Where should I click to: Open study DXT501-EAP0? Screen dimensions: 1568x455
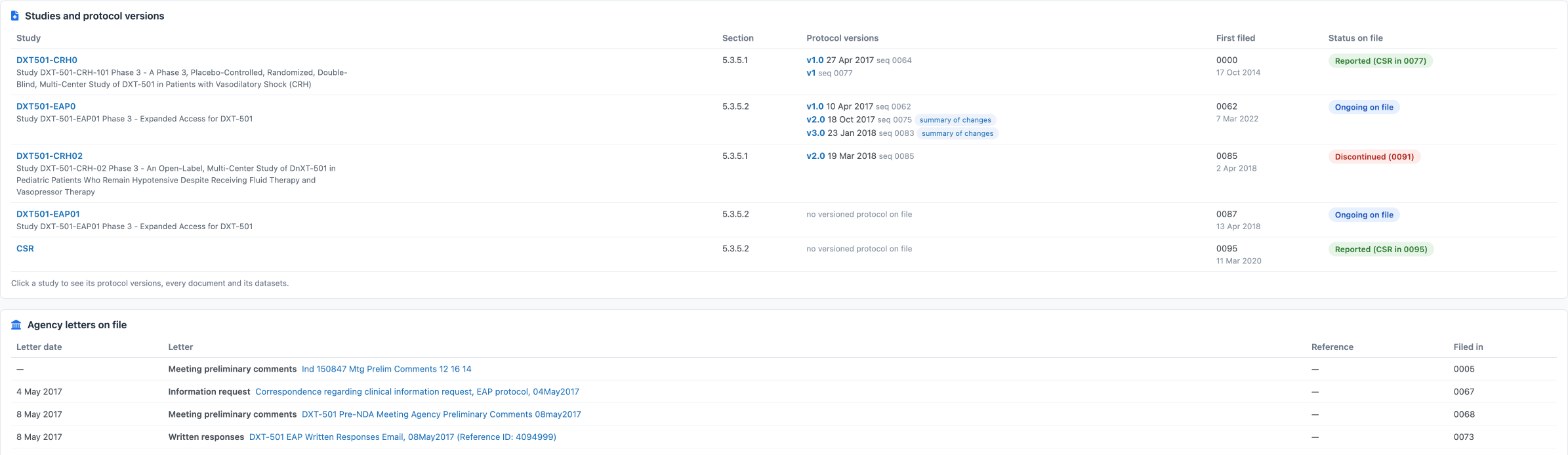46,106
